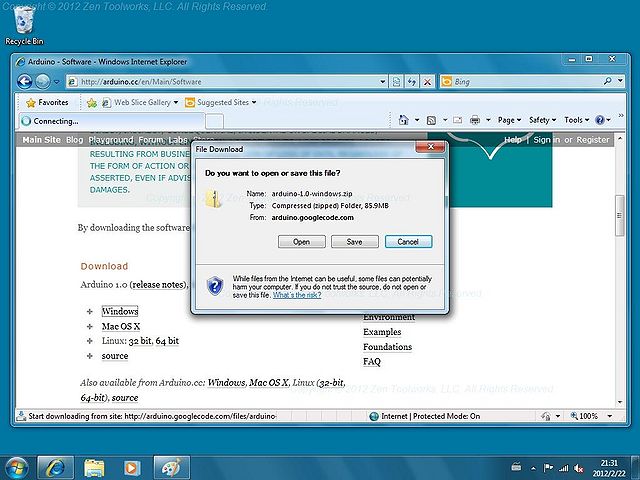640x480 pixels.
Task: Open the Suggested Sites dropdown
Action: [x=220, y=102]
